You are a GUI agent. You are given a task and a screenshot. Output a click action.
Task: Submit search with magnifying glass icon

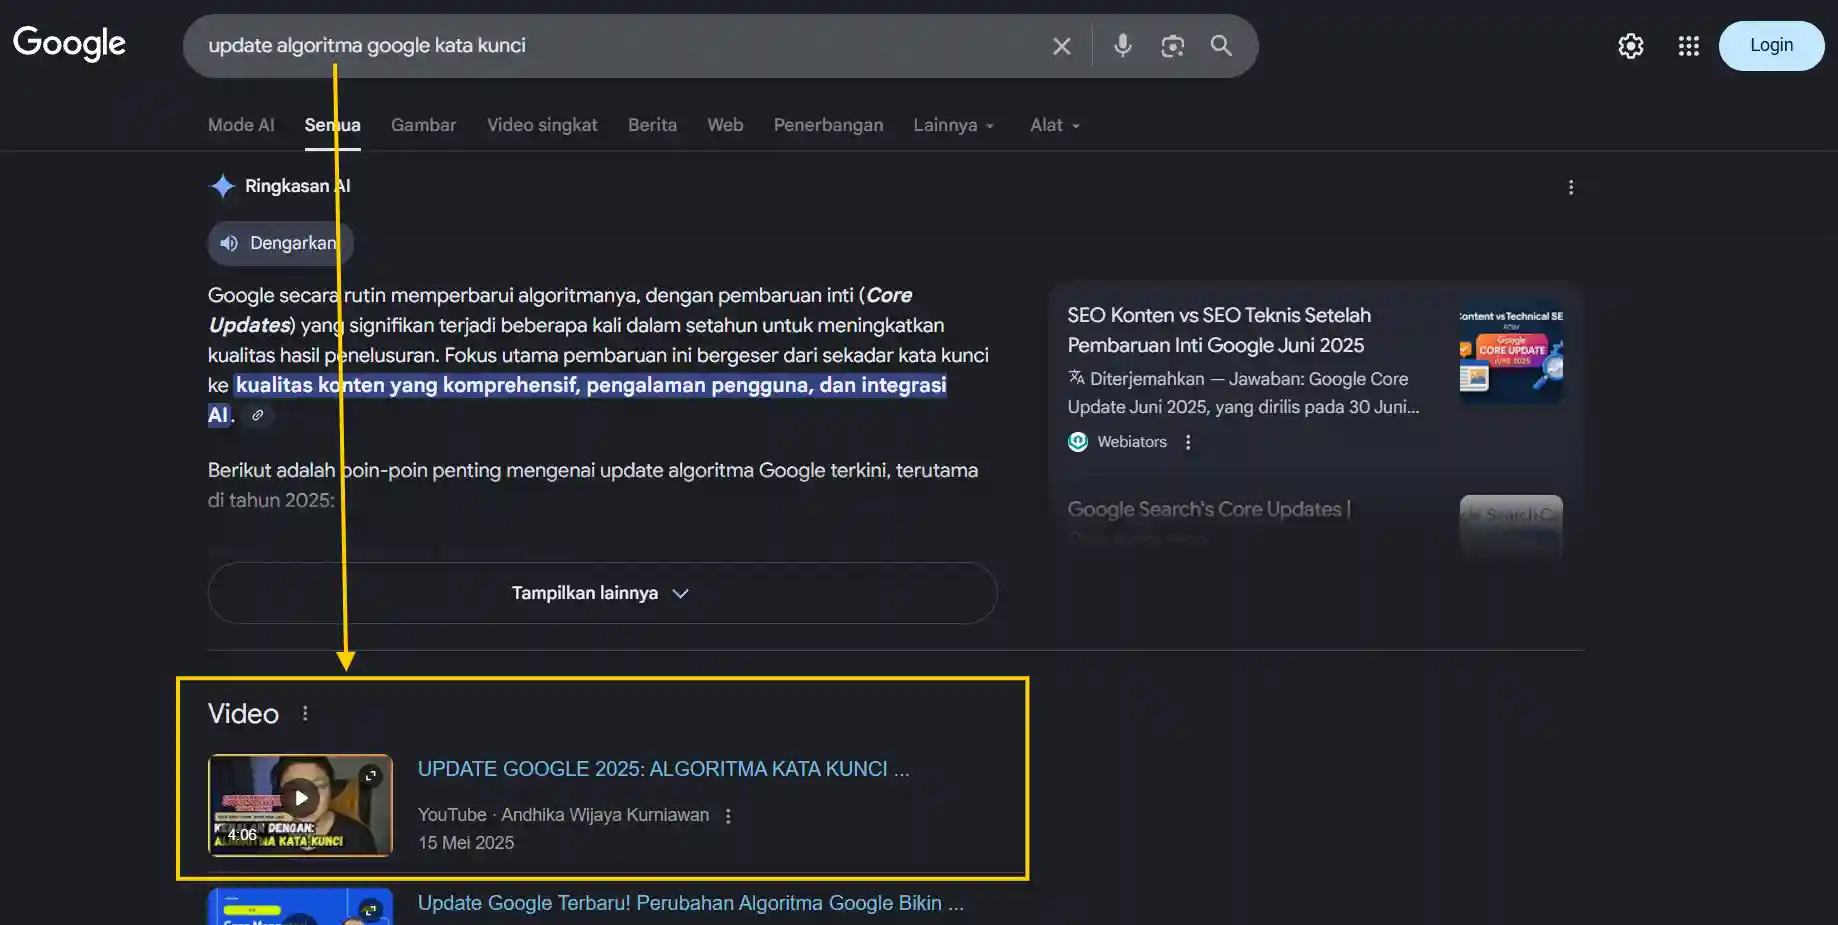(x=1221, y=45)
